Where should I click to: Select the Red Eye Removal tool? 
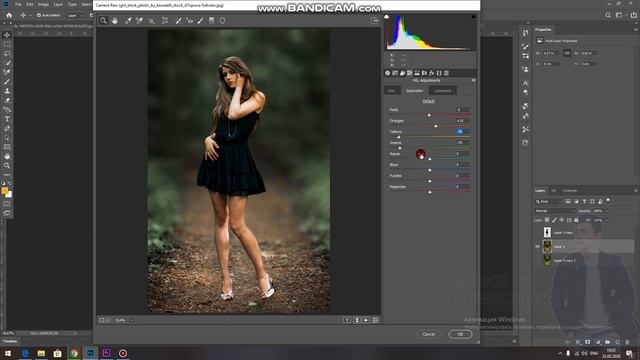click(x=190, y=20)
